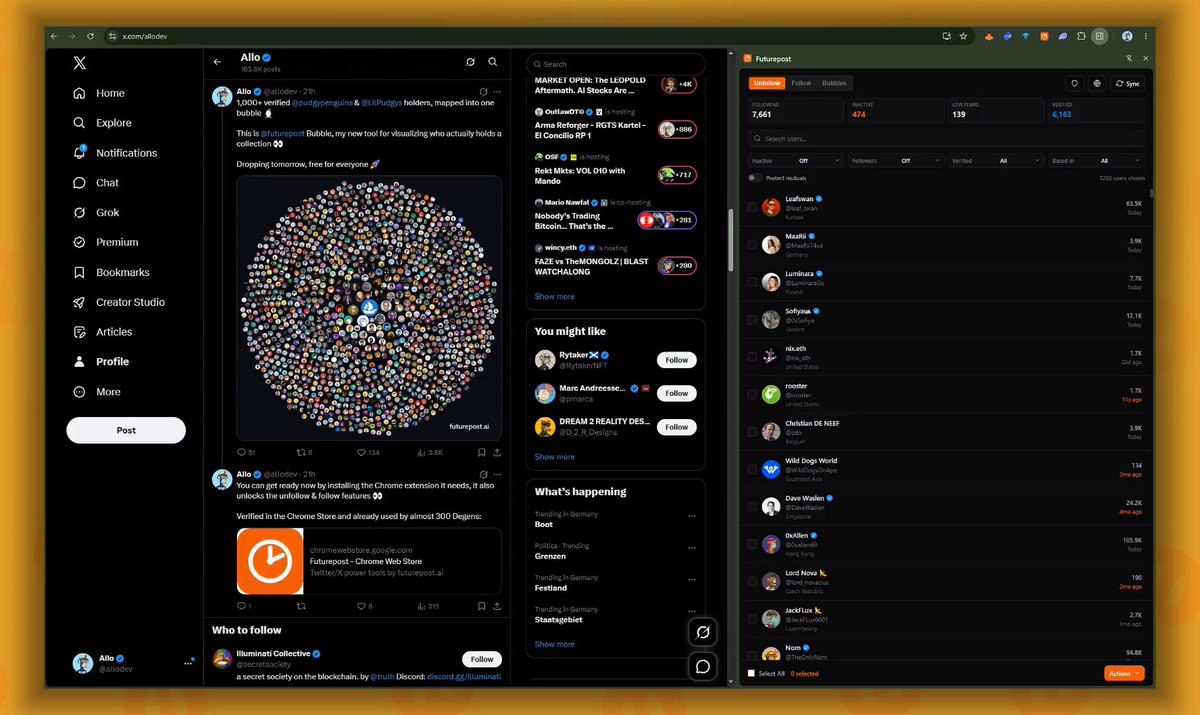This screenshot has width=1200, height=715.
Task: Check the box next to Leafswan
Action: tap(752, 207)
